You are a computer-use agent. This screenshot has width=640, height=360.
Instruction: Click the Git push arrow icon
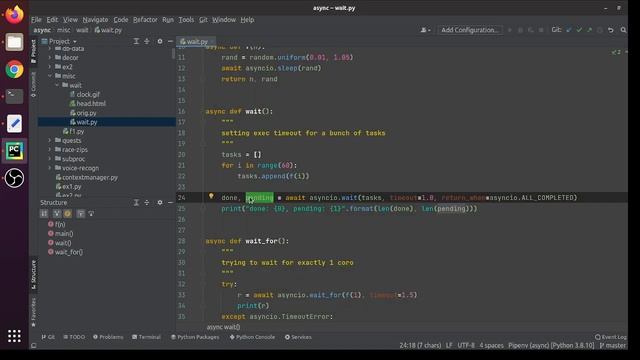(x=589, y=30)
